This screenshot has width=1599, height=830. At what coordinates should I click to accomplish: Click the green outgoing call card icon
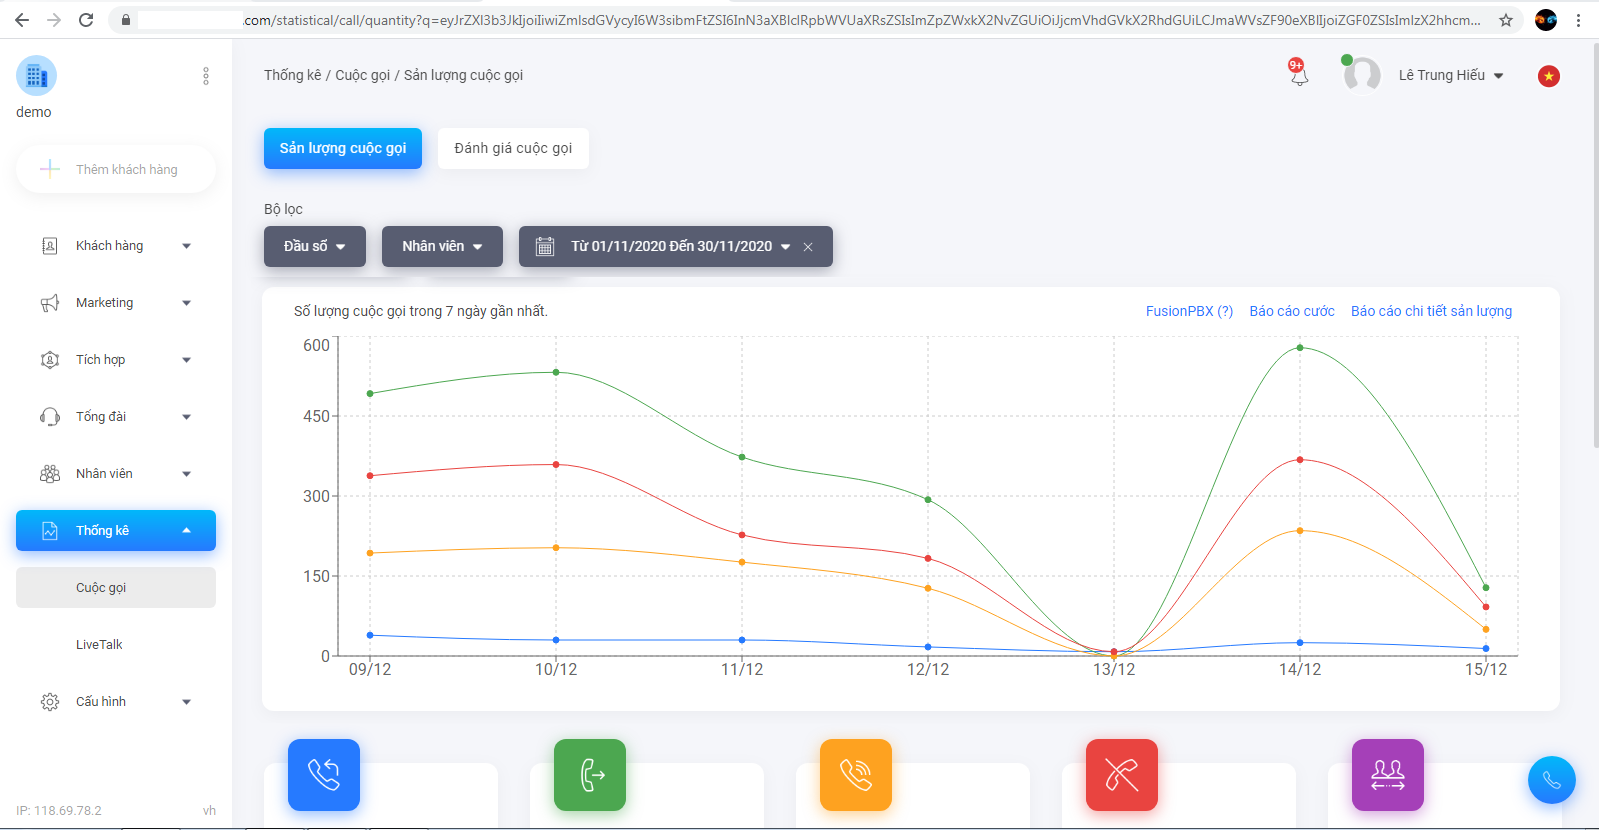pos(590,775)
